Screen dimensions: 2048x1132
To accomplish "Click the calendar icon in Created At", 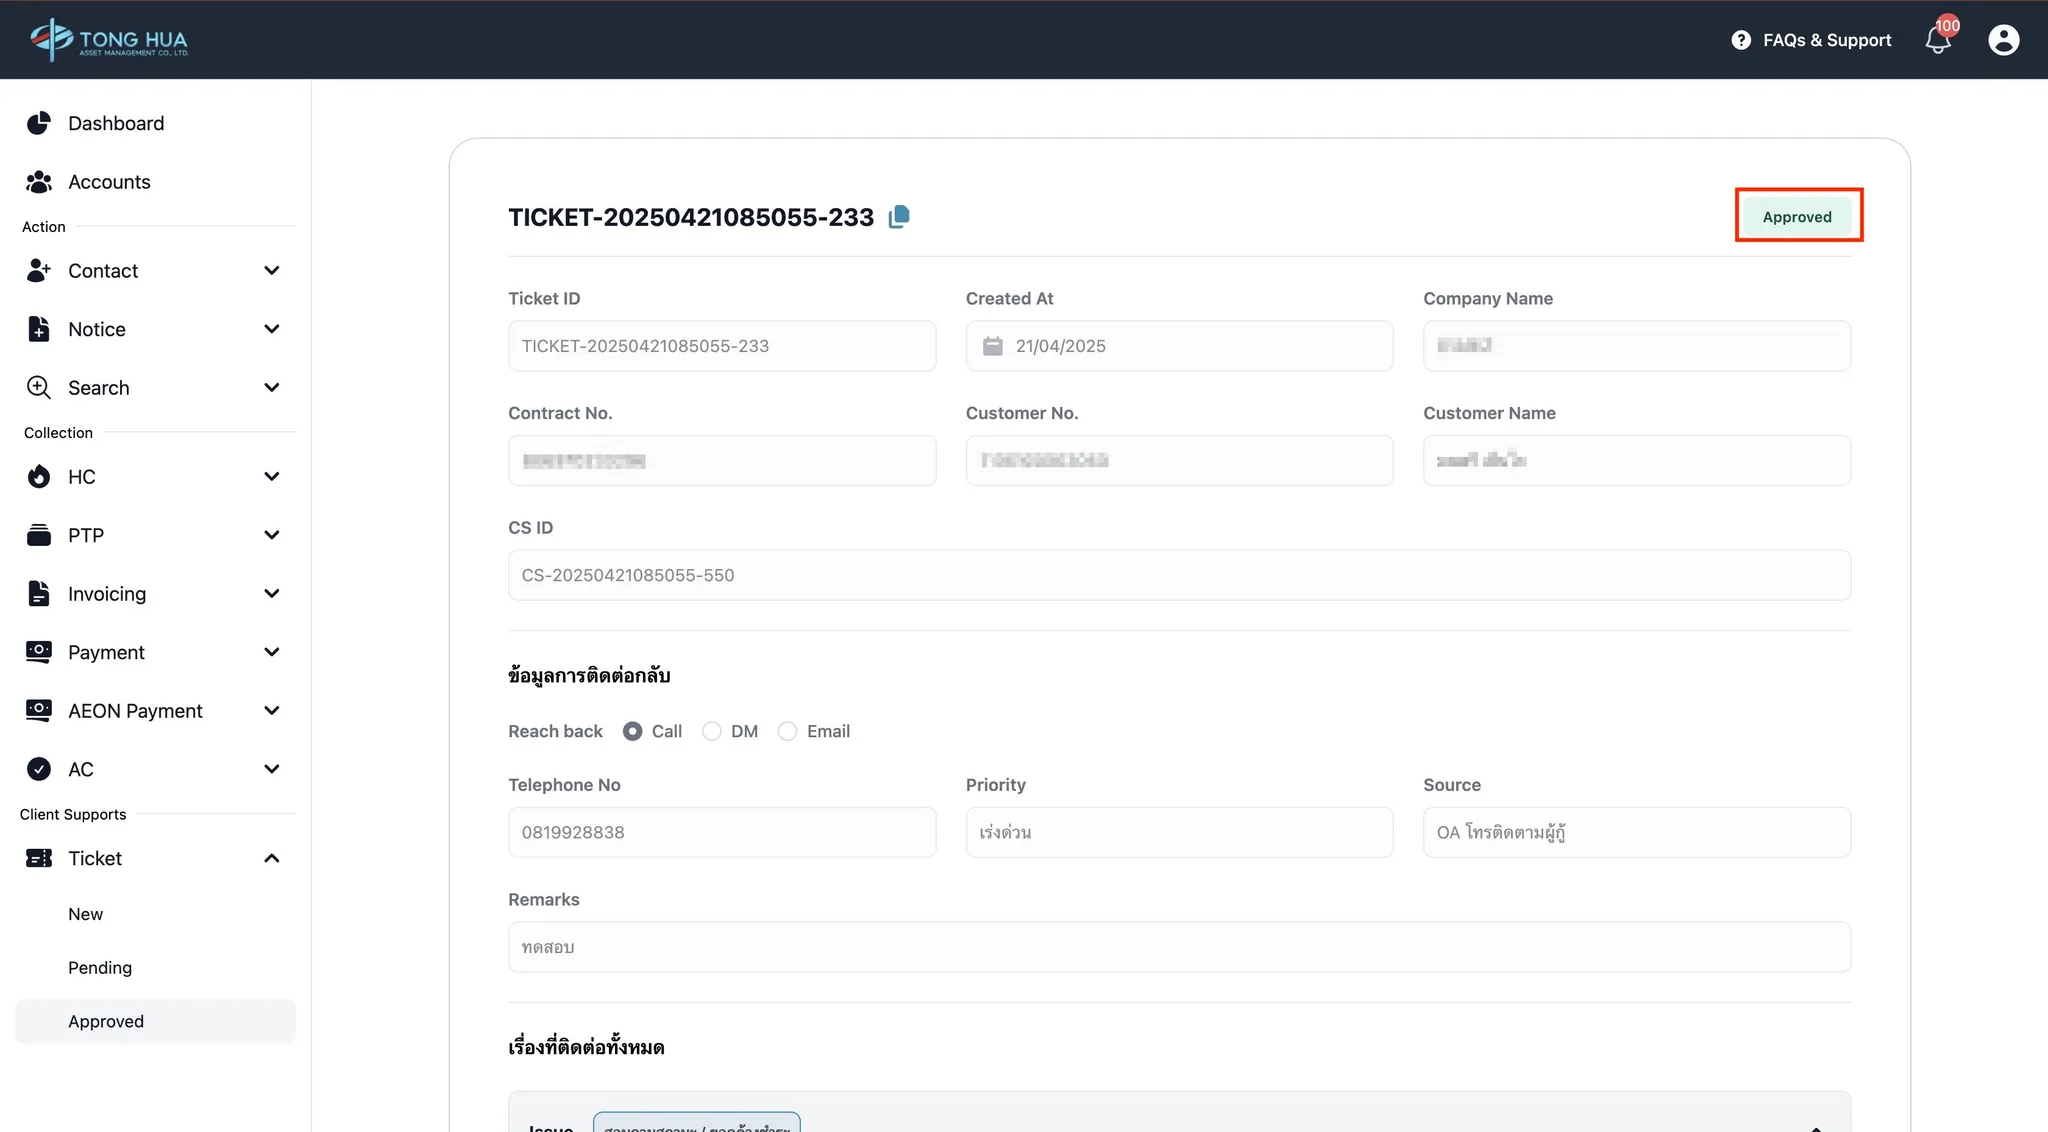I will click(992, 346).
